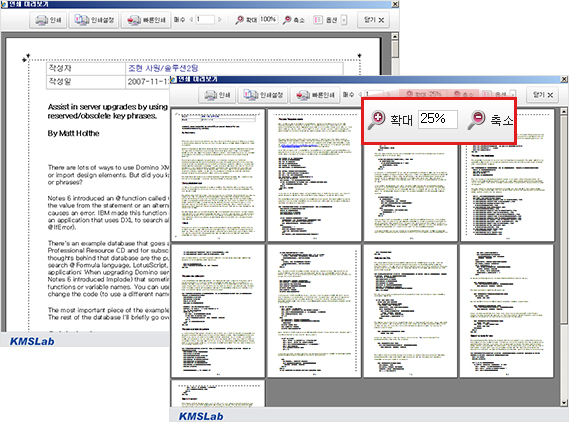Click the 인쇄 print button in front window
Screen dimensions: 569x422
pos(217,95)
